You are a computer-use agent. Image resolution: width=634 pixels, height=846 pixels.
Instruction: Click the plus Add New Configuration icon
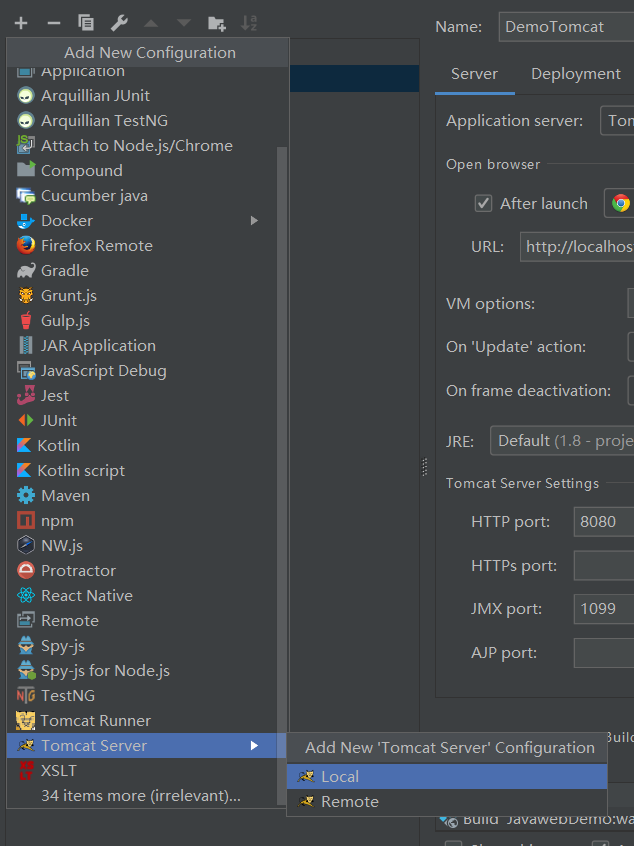pyautogui.click(x=21, y=23)
